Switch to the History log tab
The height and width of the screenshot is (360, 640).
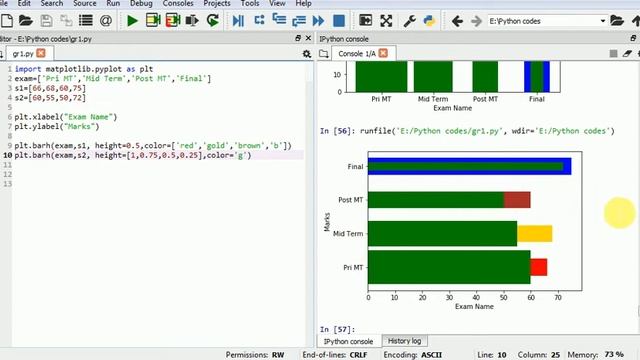click(404, 340)
